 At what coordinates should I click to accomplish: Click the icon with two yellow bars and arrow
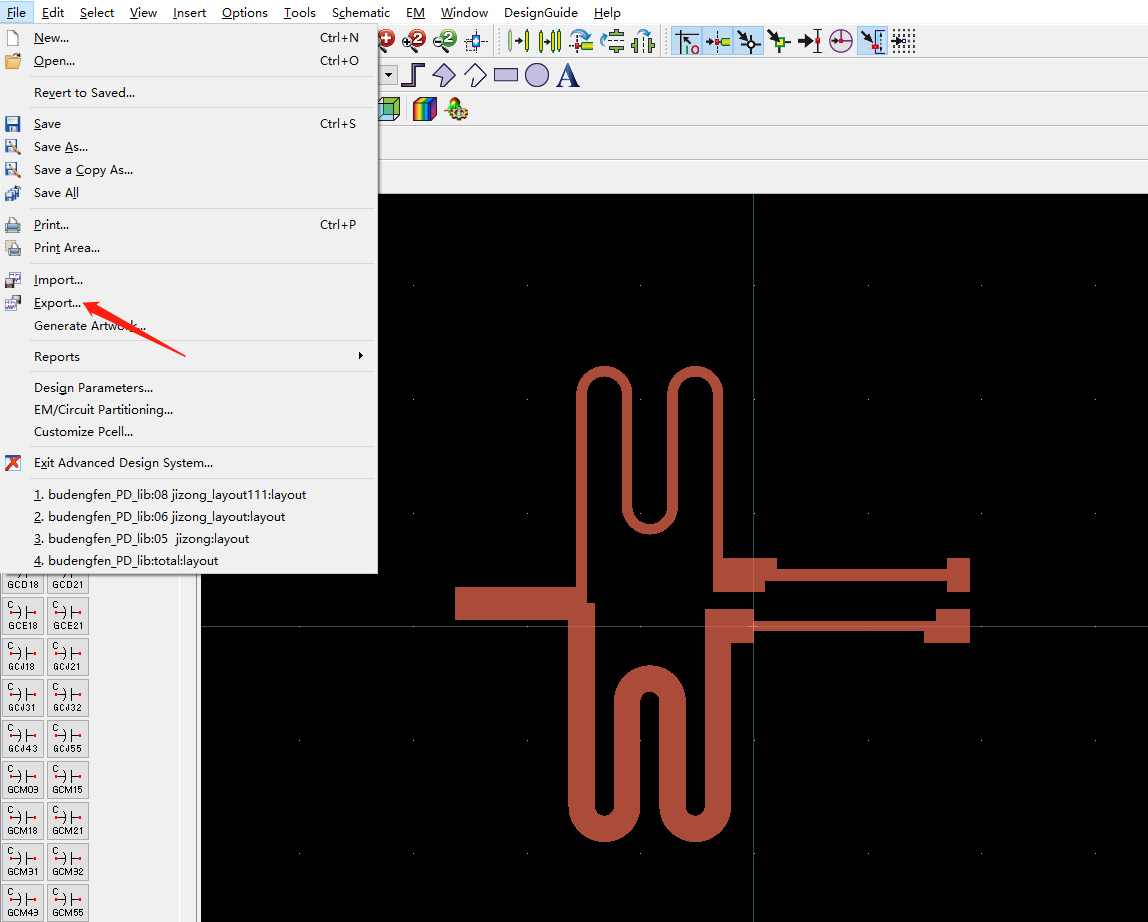click(518, 41)
